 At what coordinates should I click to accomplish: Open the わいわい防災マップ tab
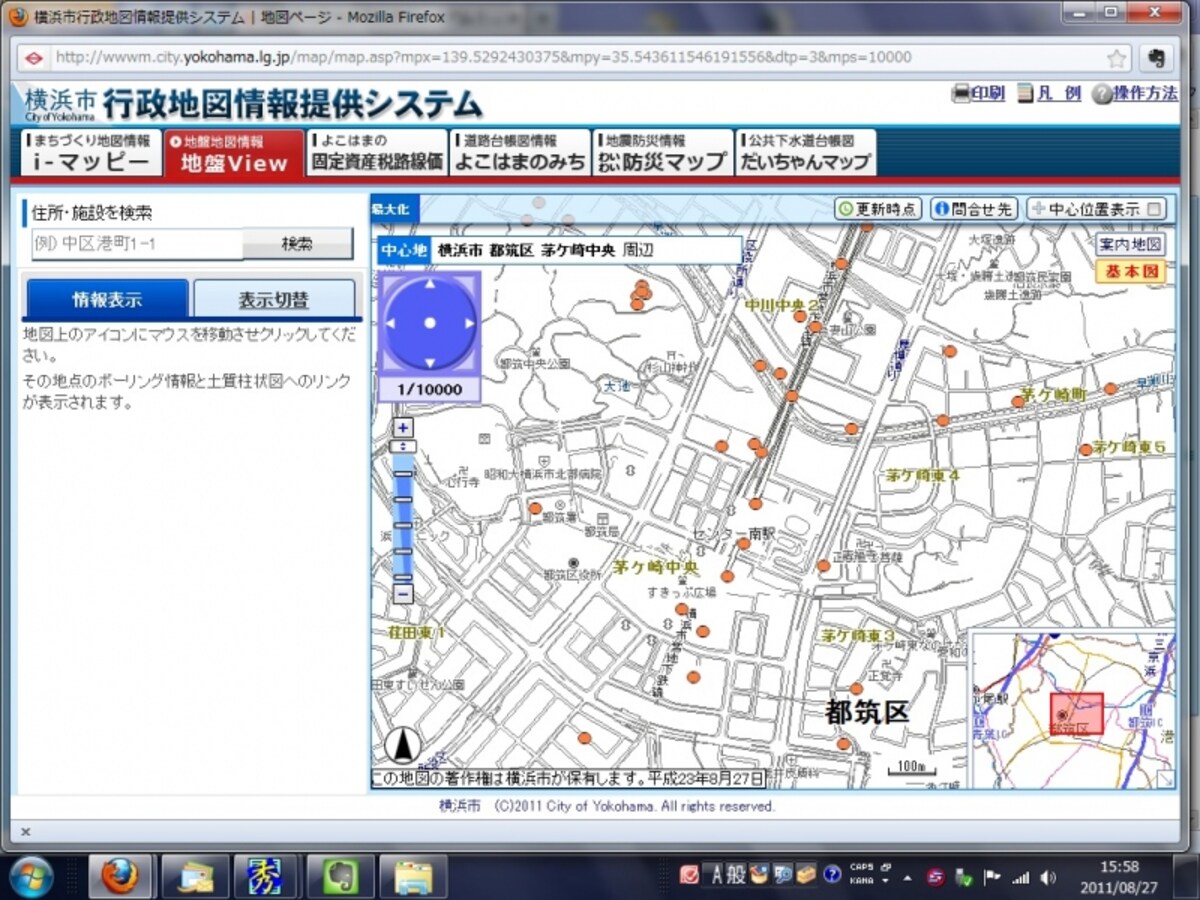pos(663,153)
